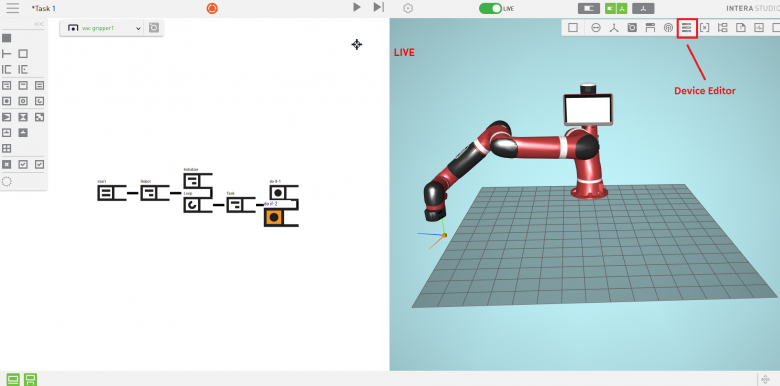Switch to behavior editor only view
Screen dimensions: 780x386
click(x=588, y=8)
